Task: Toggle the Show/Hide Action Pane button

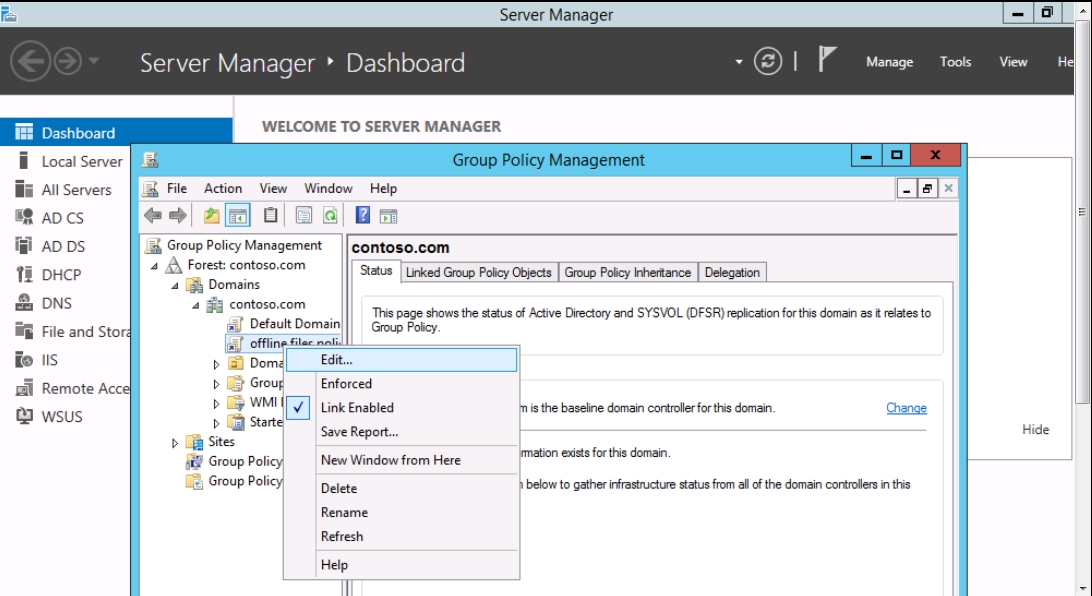Action: [389, 216]
